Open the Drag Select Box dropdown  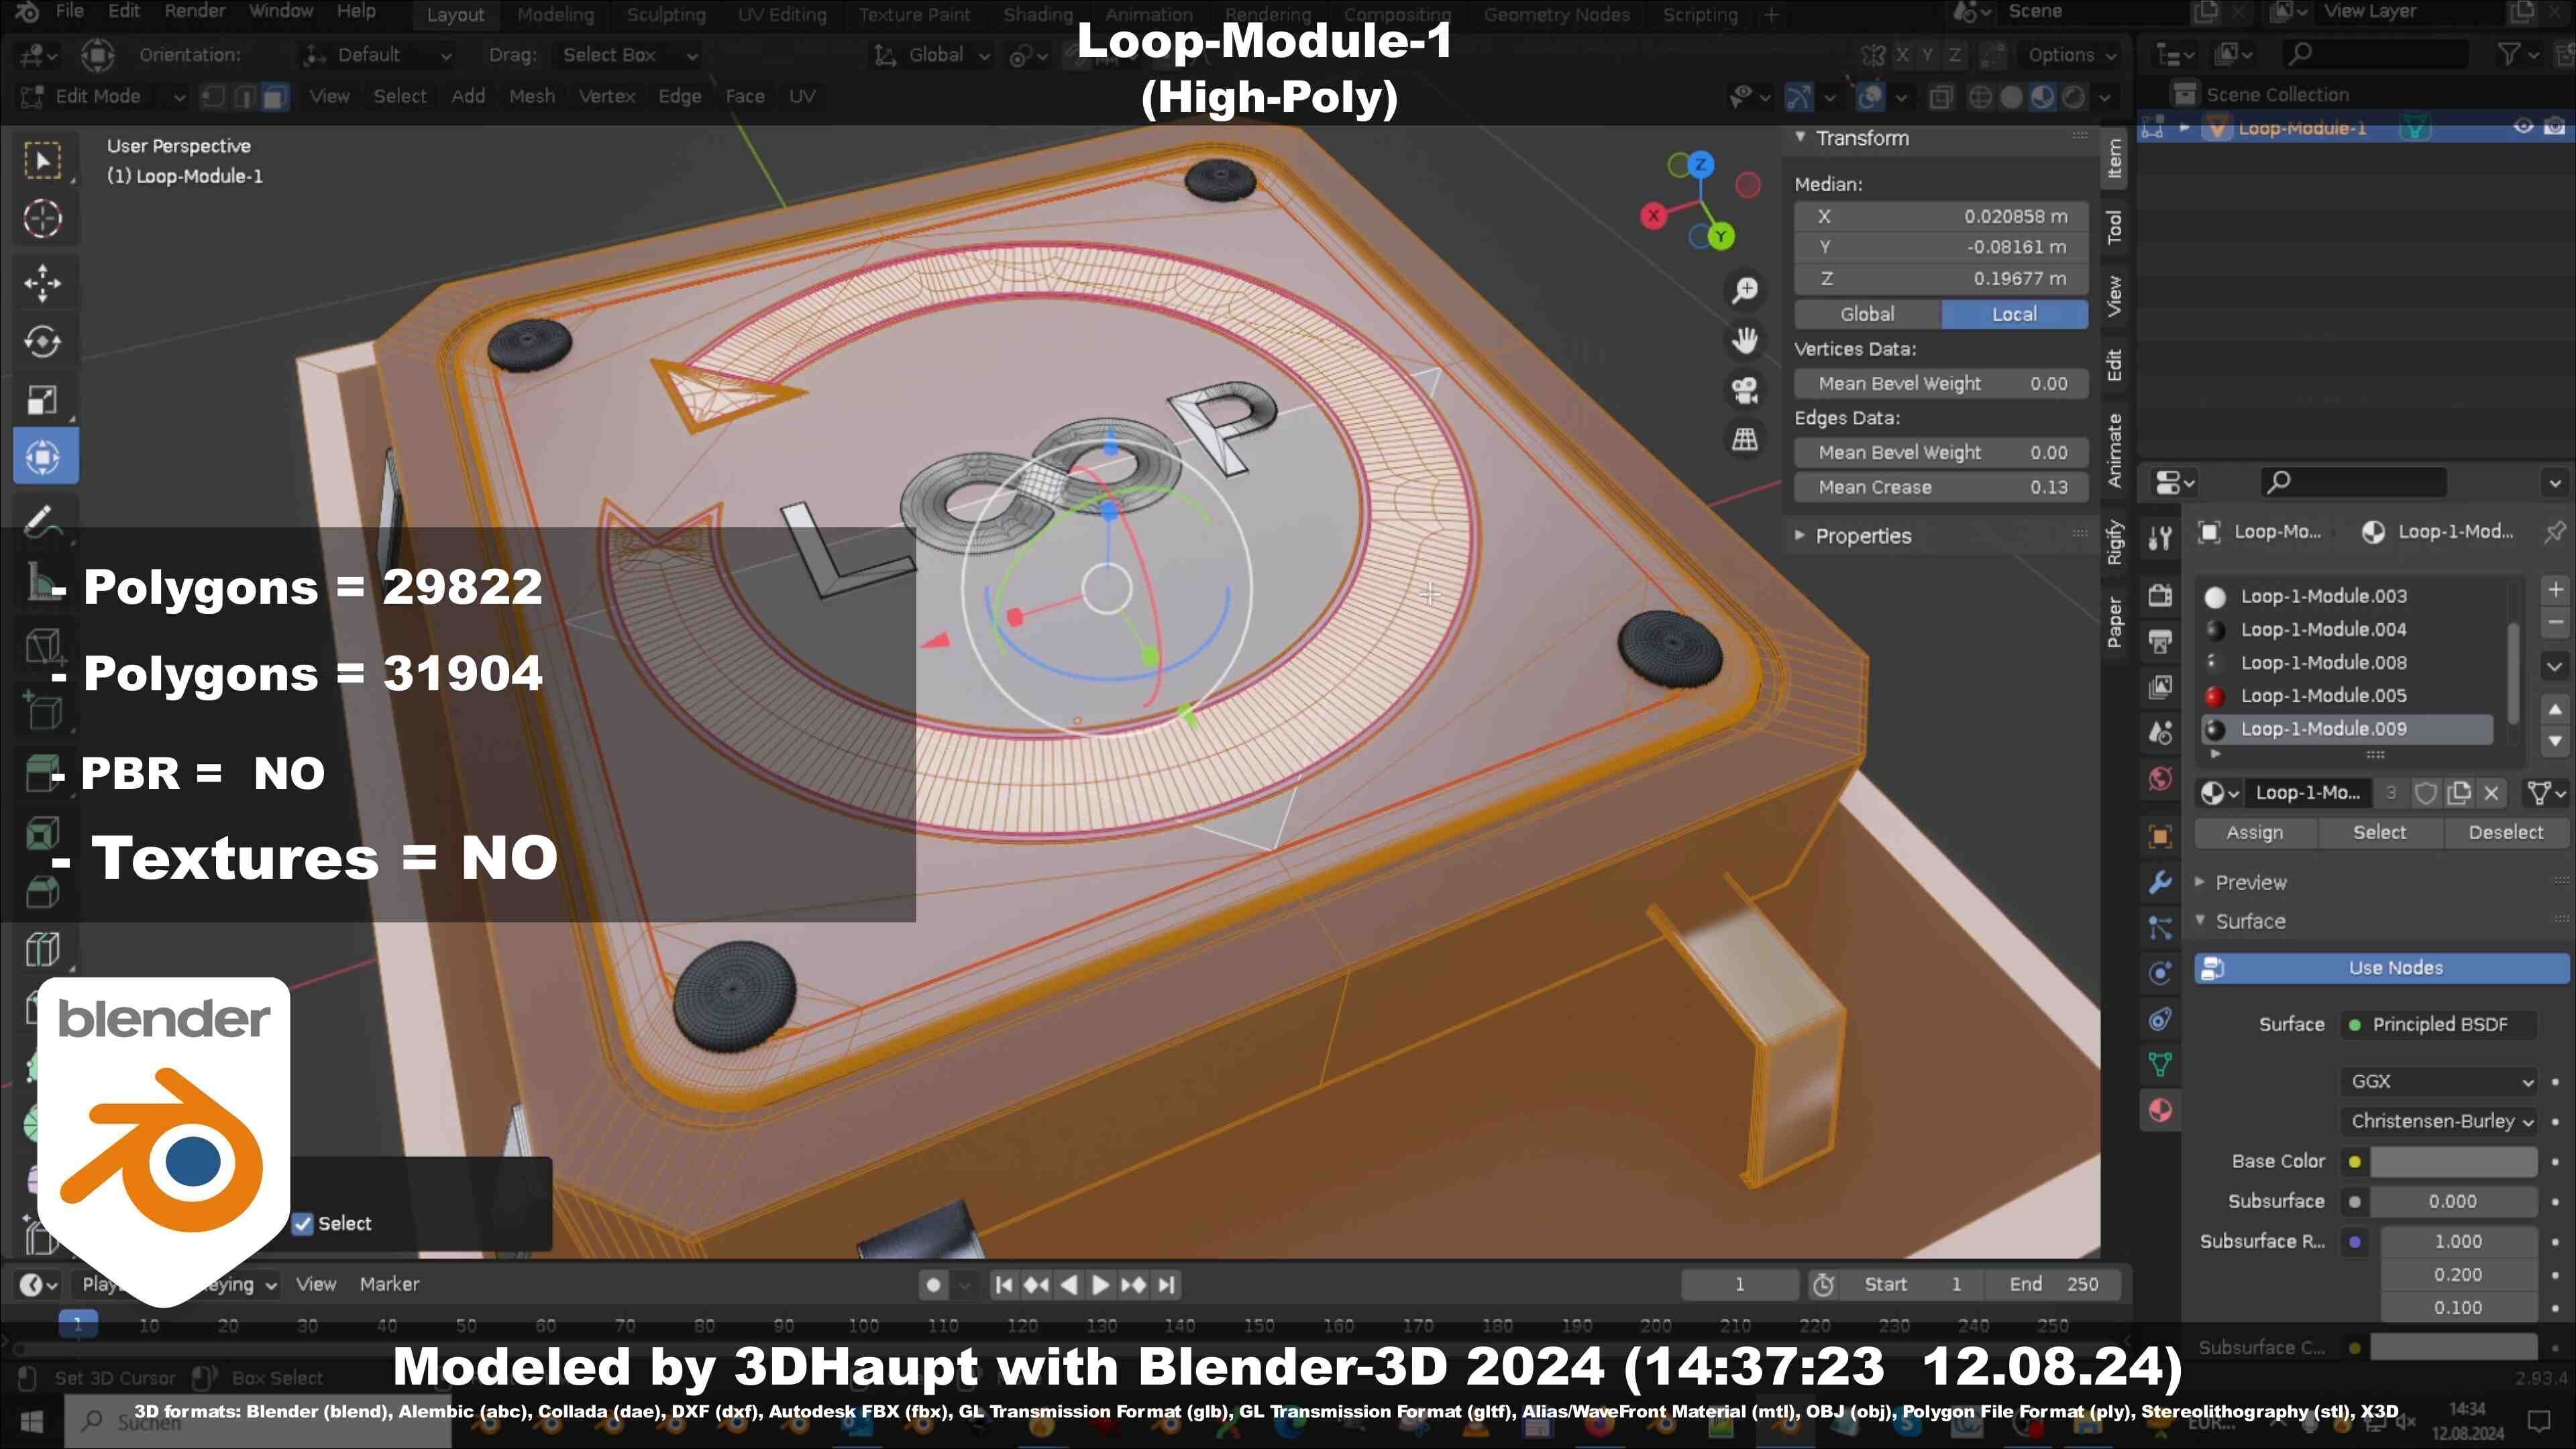click(627, 55)
